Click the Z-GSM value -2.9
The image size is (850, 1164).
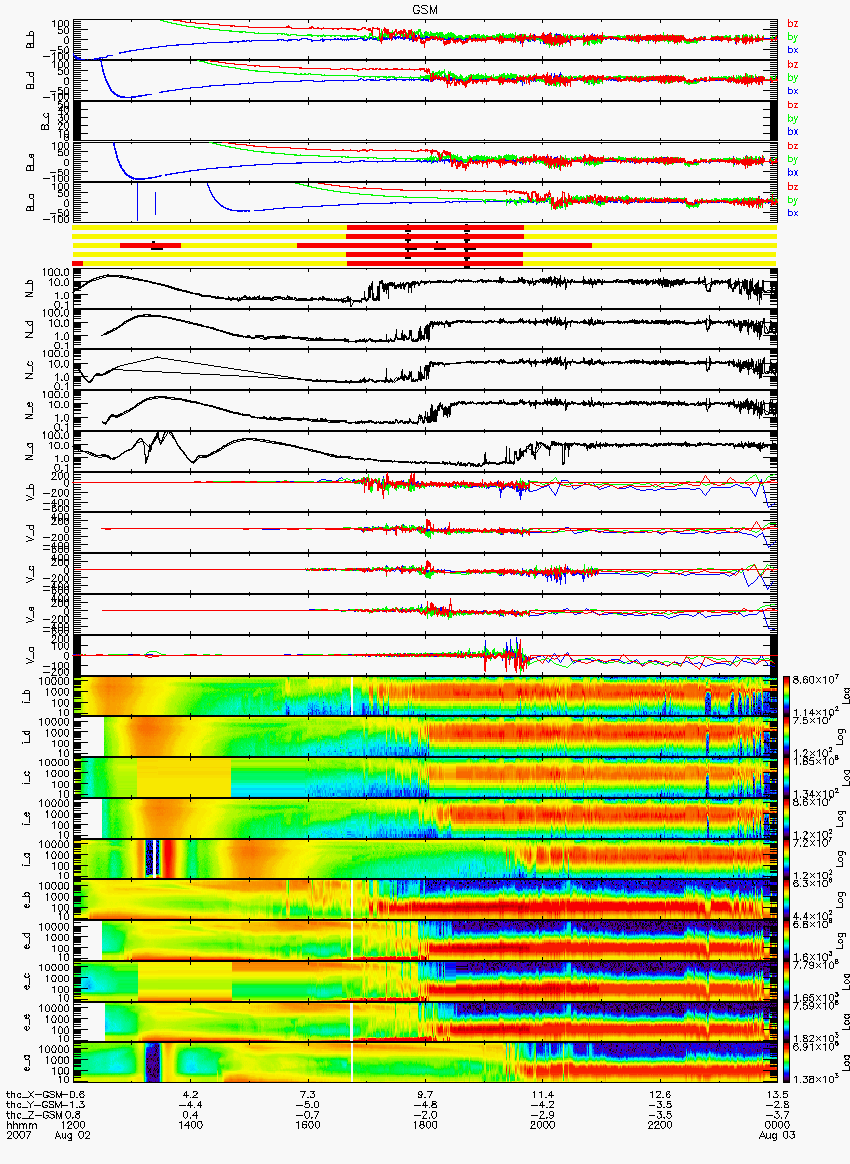point(543,1114)
